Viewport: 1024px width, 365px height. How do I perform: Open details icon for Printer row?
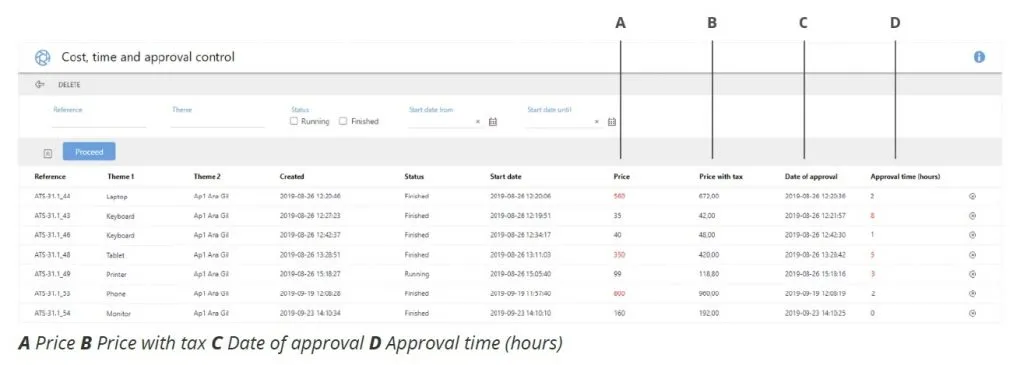972,274
